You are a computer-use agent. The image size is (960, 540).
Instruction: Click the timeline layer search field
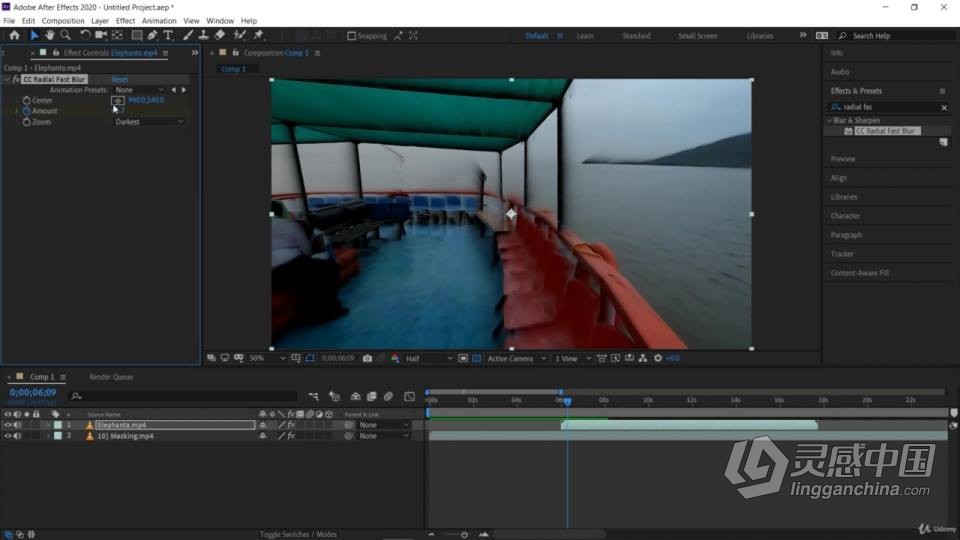click(x=184, y=397)
